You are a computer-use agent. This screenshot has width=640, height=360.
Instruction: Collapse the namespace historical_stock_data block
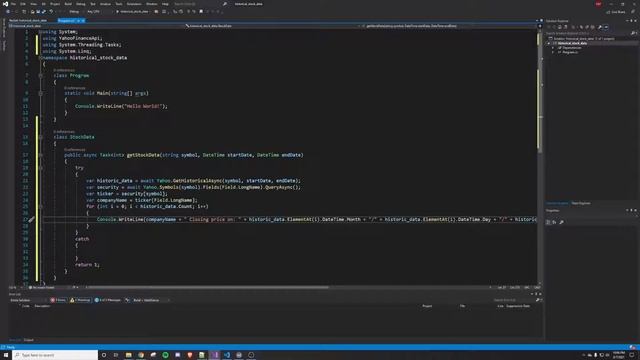40,58
